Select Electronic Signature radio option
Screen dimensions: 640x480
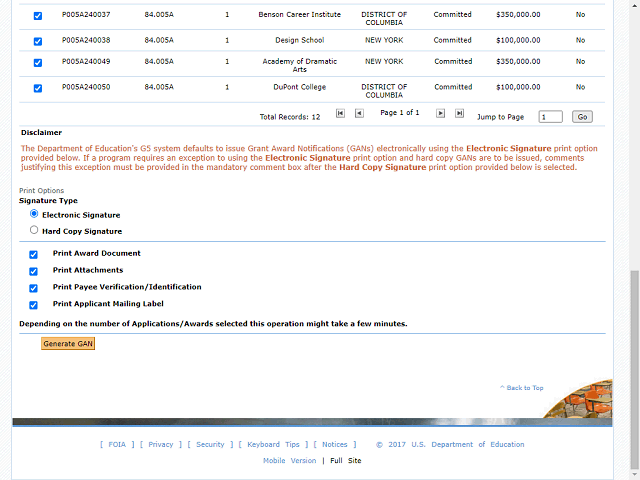[x=34, y=214]
